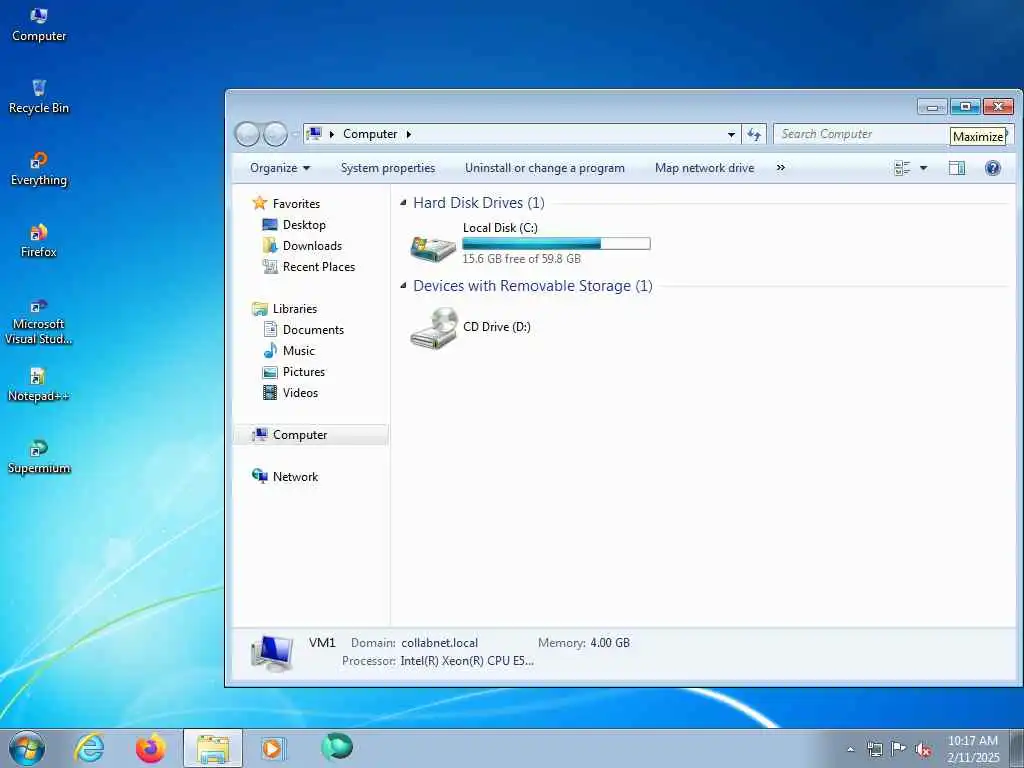Expand the arrow after Computer in address bar
The width and height of the screenshot is (1024, 768).
(x=409, y=134)
